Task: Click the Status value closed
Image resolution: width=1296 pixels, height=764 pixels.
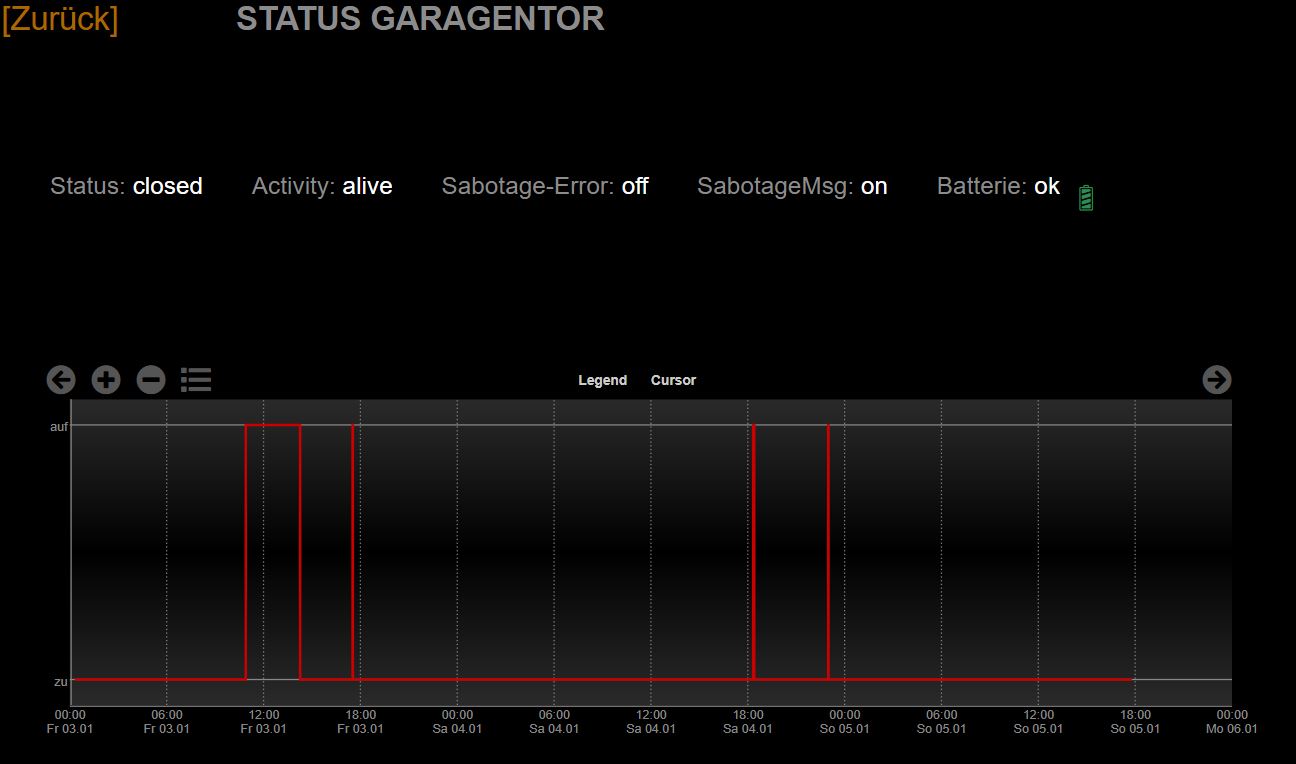Action: point(168,187)
